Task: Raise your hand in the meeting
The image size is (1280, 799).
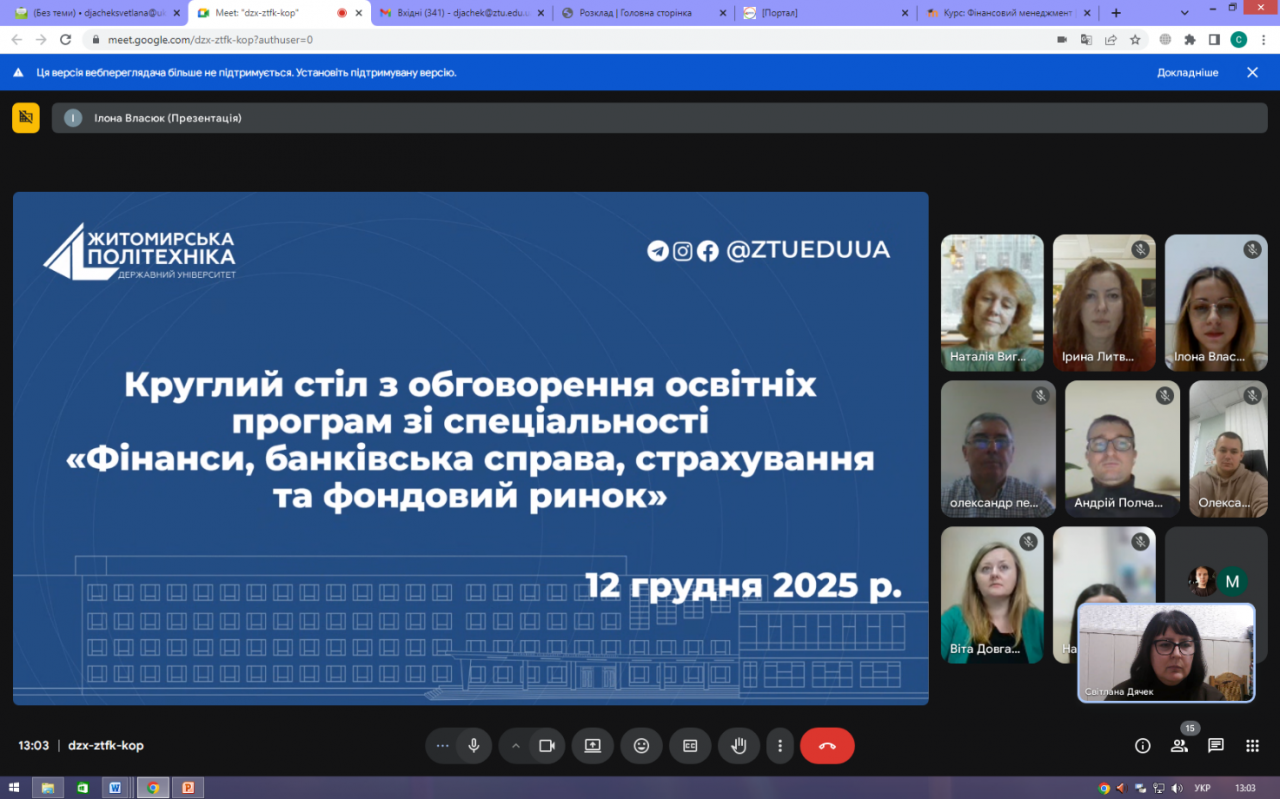Action: 739,746
